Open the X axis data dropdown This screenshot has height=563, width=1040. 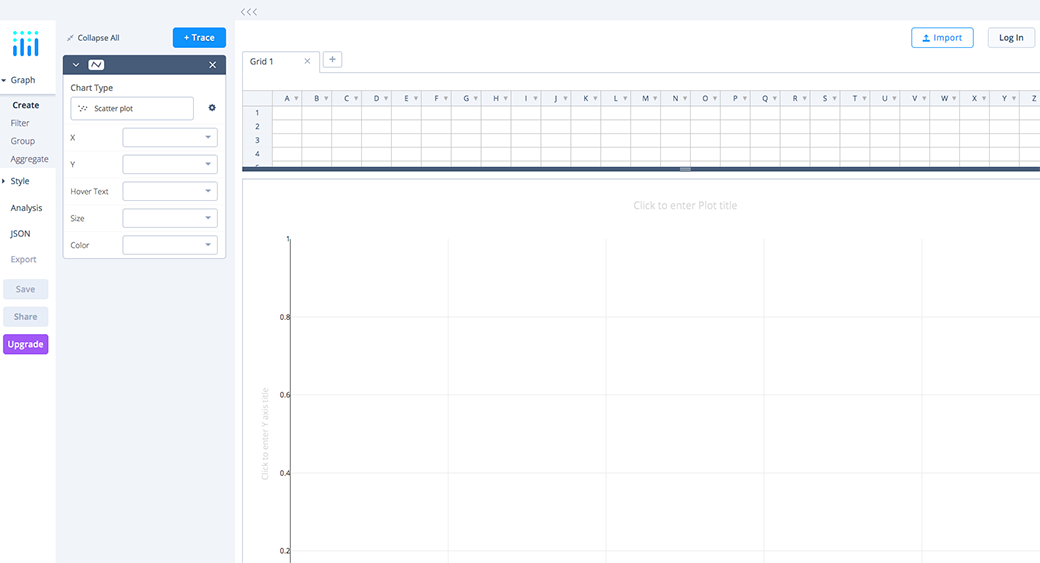[170, 137]
